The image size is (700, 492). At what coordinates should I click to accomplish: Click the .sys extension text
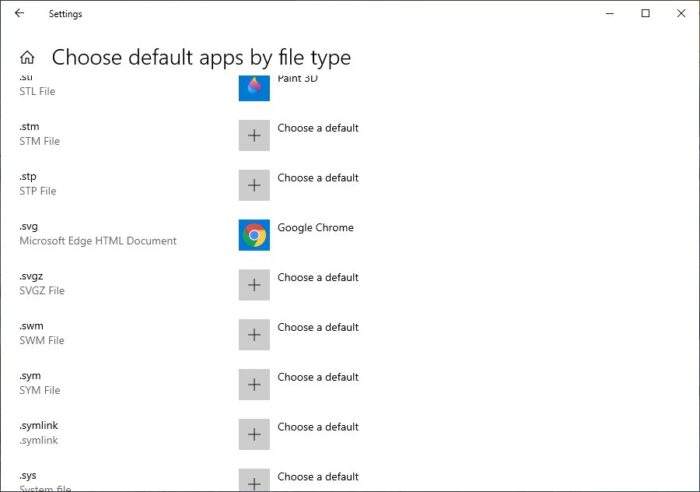click(28, 476)
